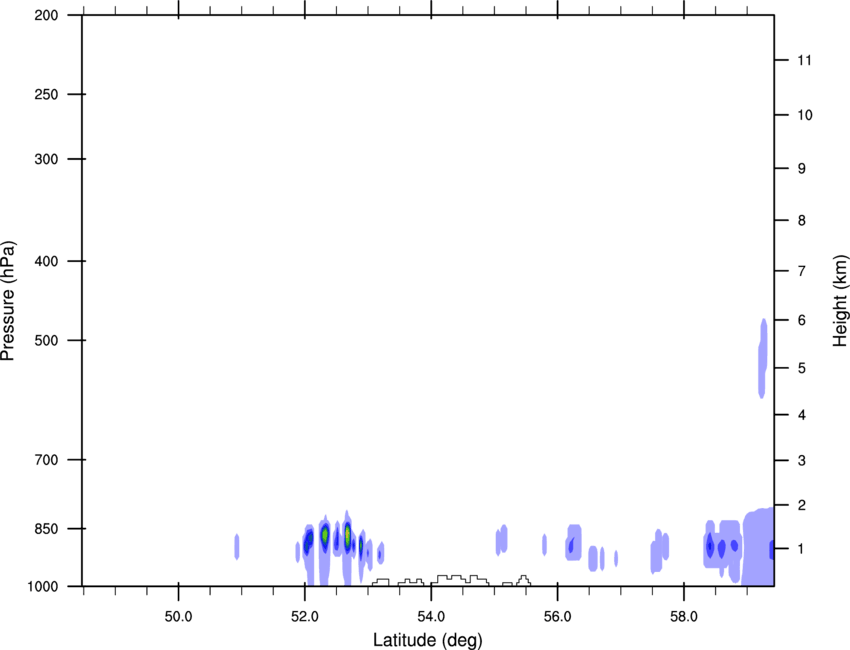Click the tall blue contour near 500 hPa

click(763, 358)
